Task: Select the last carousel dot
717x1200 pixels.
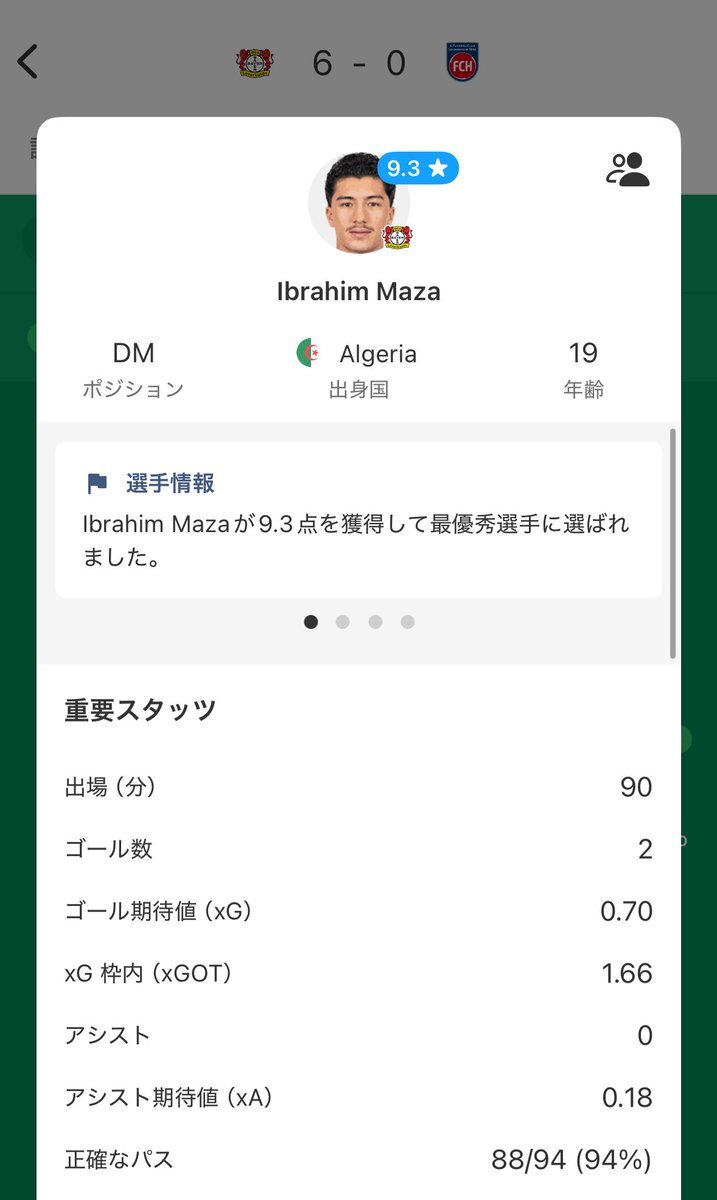Action: pos(407,621)
